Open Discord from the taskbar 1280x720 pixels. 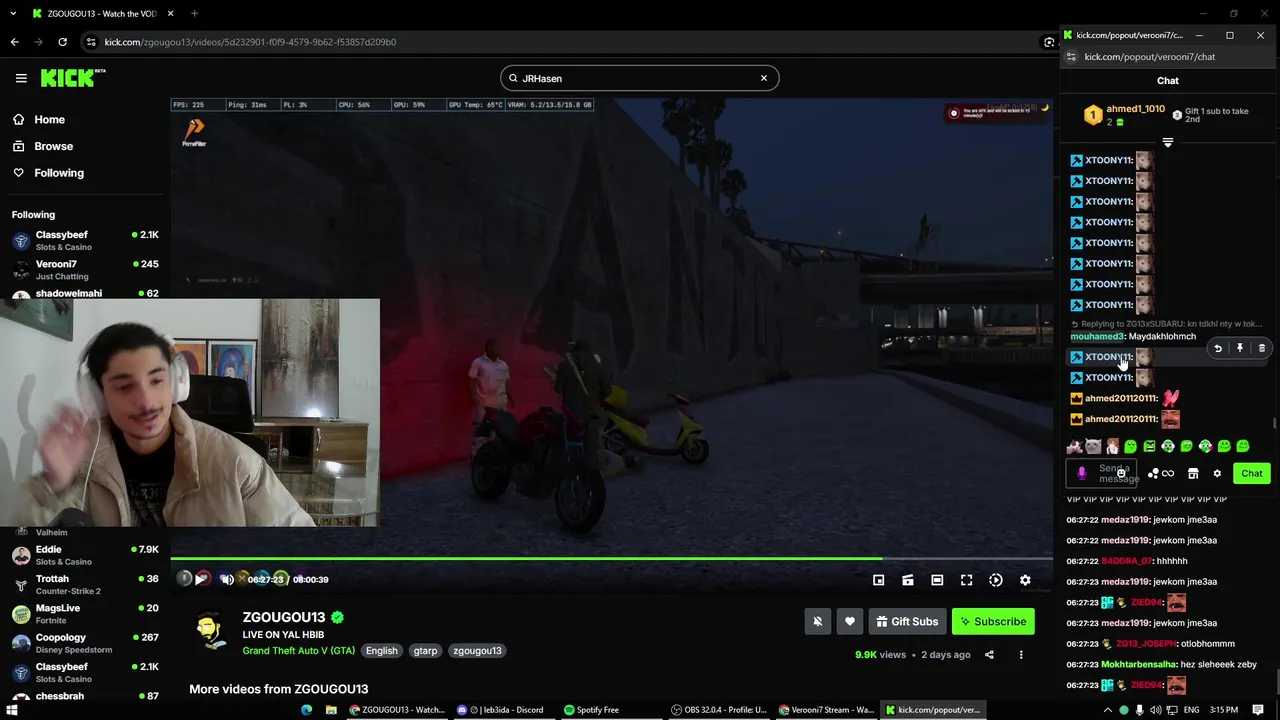[x=500, y=710]
